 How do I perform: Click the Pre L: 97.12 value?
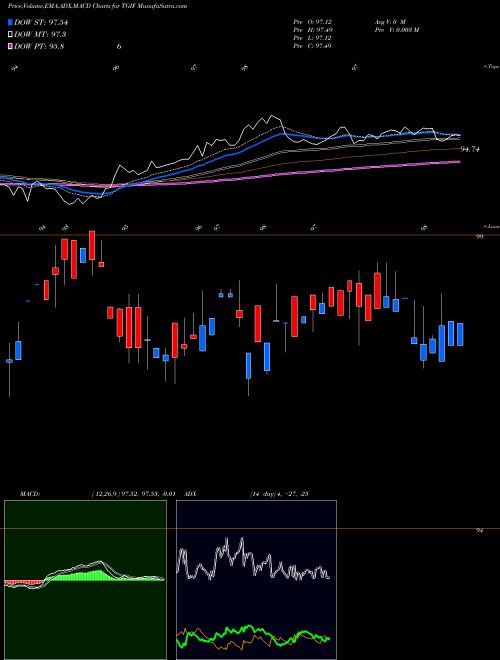pos(312,38)
